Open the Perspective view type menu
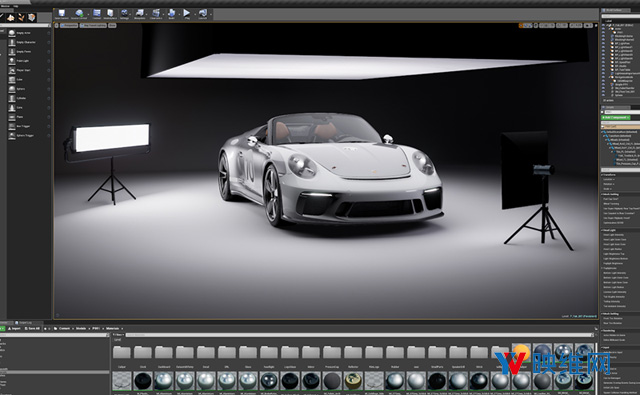The image size is (640, 395). click(69, 25)
